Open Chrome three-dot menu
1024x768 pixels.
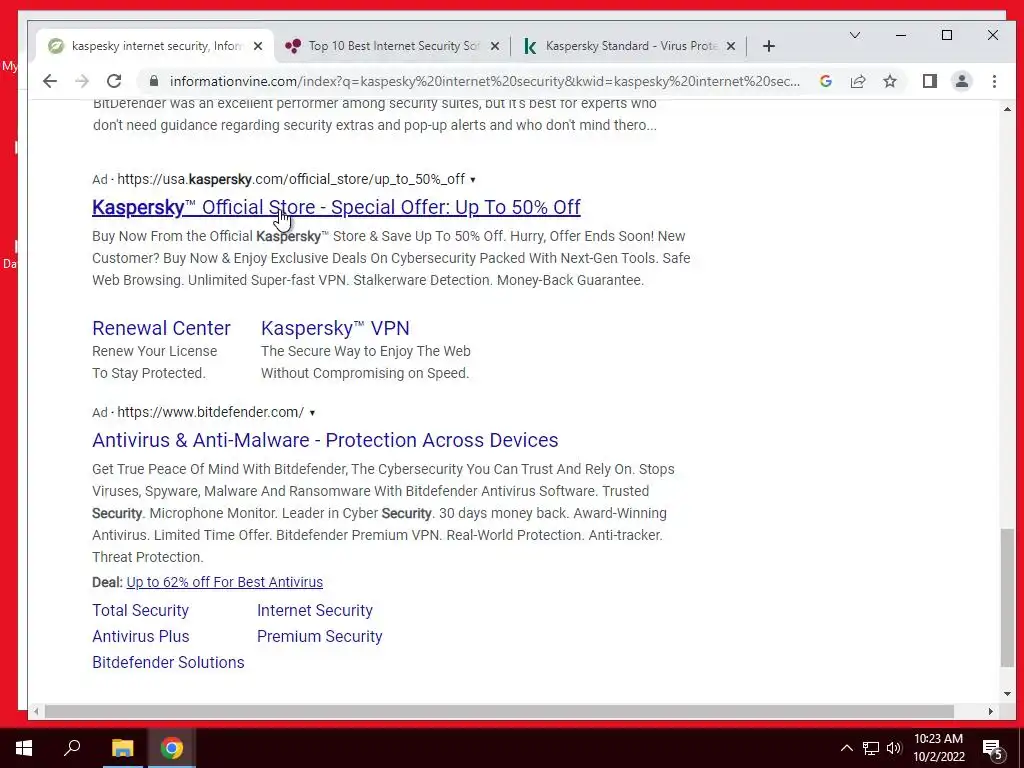click(x=994, y=81)
